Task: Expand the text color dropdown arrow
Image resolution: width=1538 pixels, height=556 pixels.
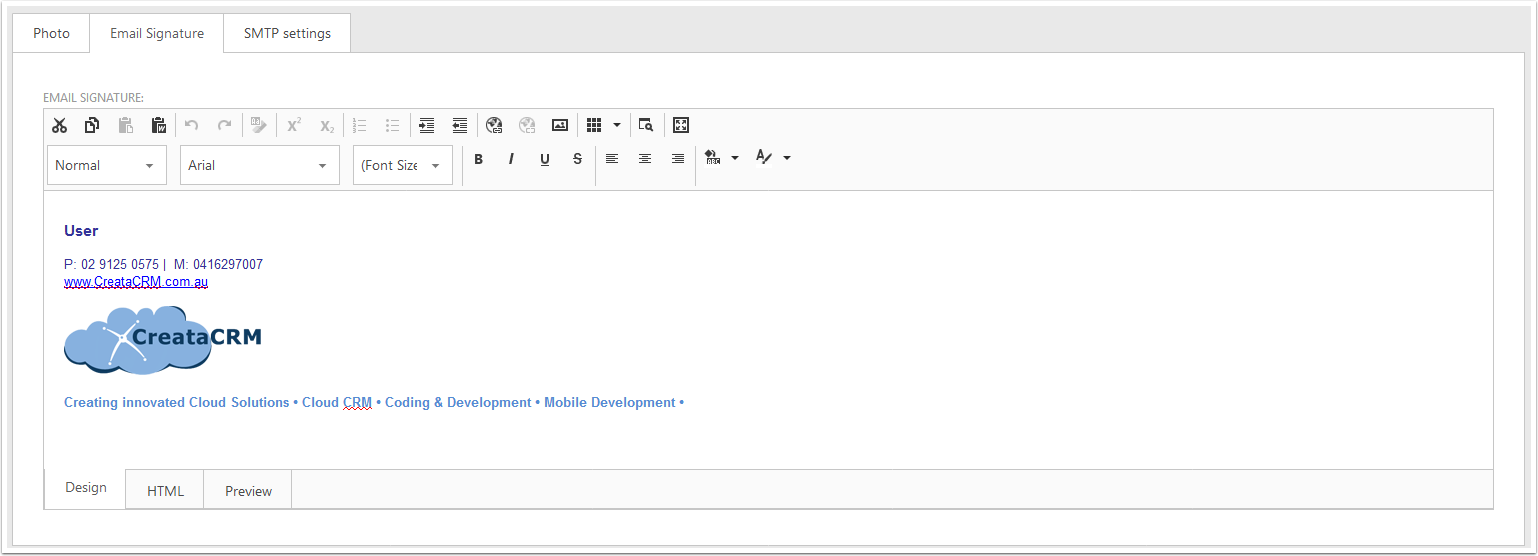Action: click(787, 158)
